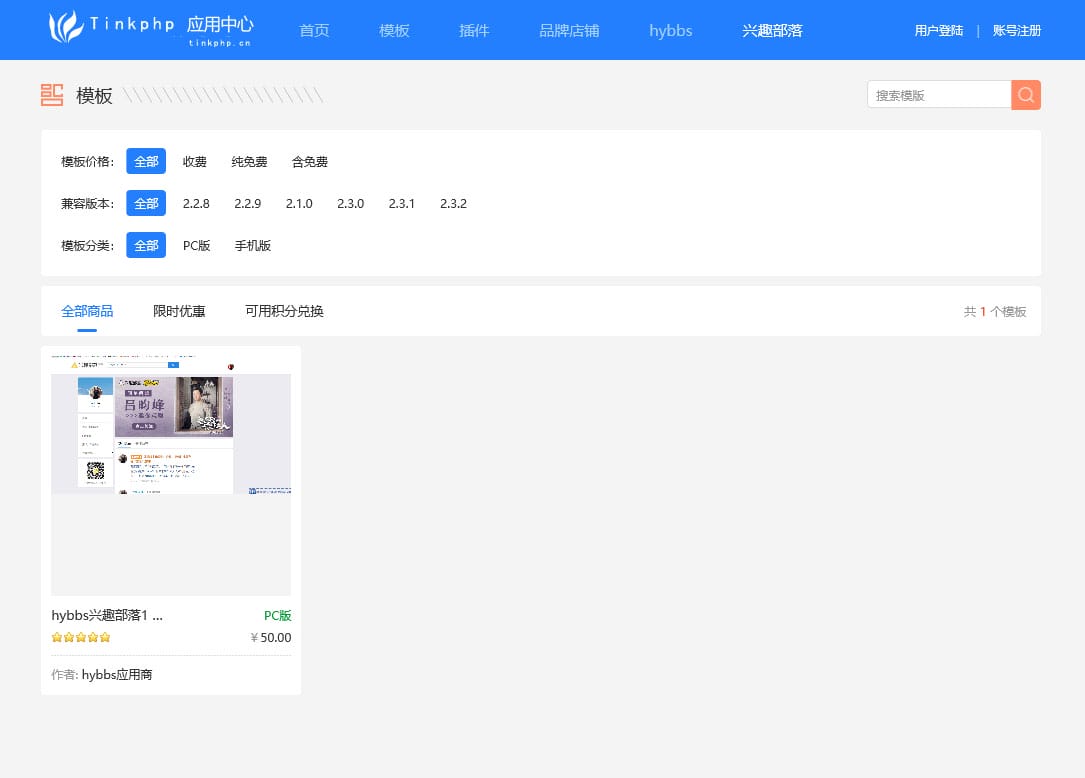Click the 账号注册 registration link
This screenshot has height=778, width=1085.
tap(1016, 30)
